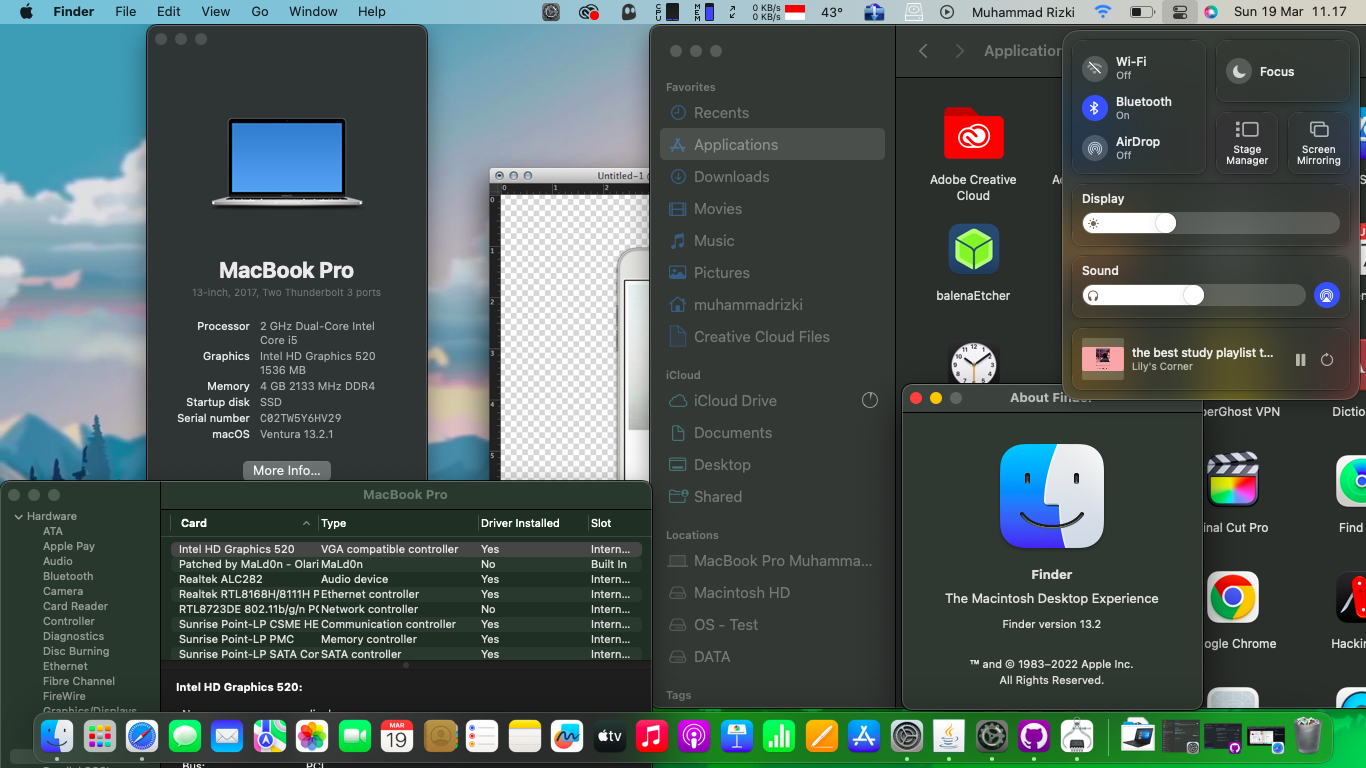
Task: Sort by Card column header
Action: (x=194, y=523)
